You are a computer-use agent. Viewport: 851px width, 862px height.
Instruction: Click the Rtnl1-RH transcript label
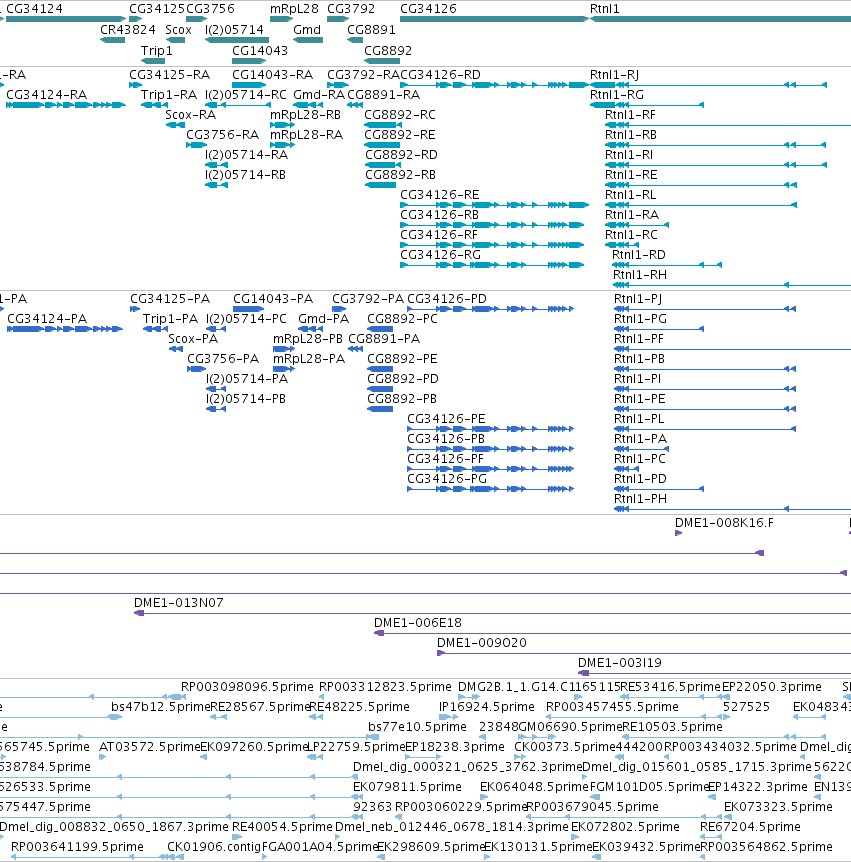tap(640, 274)
